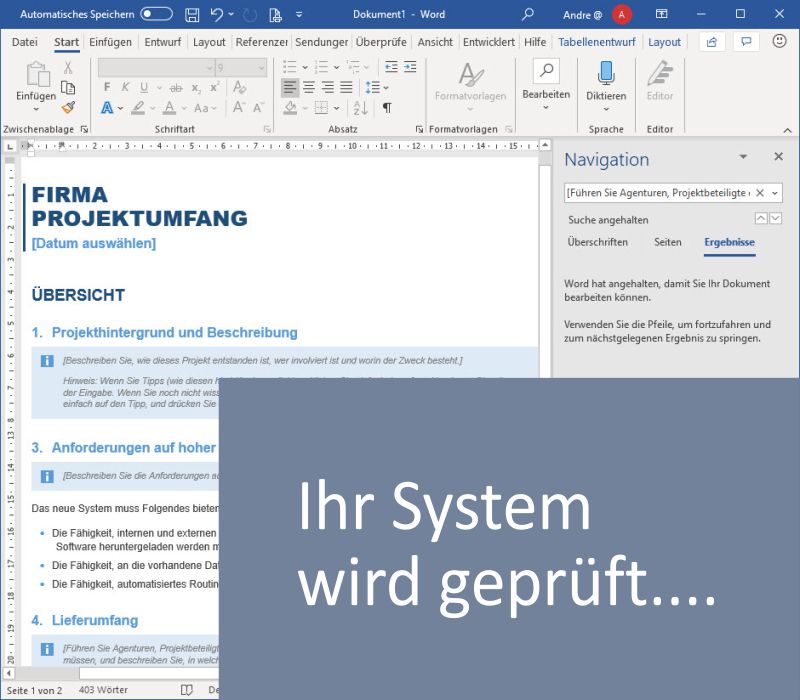The height and width of the screenshot is (700, 800).
Task: Toggle underline formatting
Action: point(142,87)
